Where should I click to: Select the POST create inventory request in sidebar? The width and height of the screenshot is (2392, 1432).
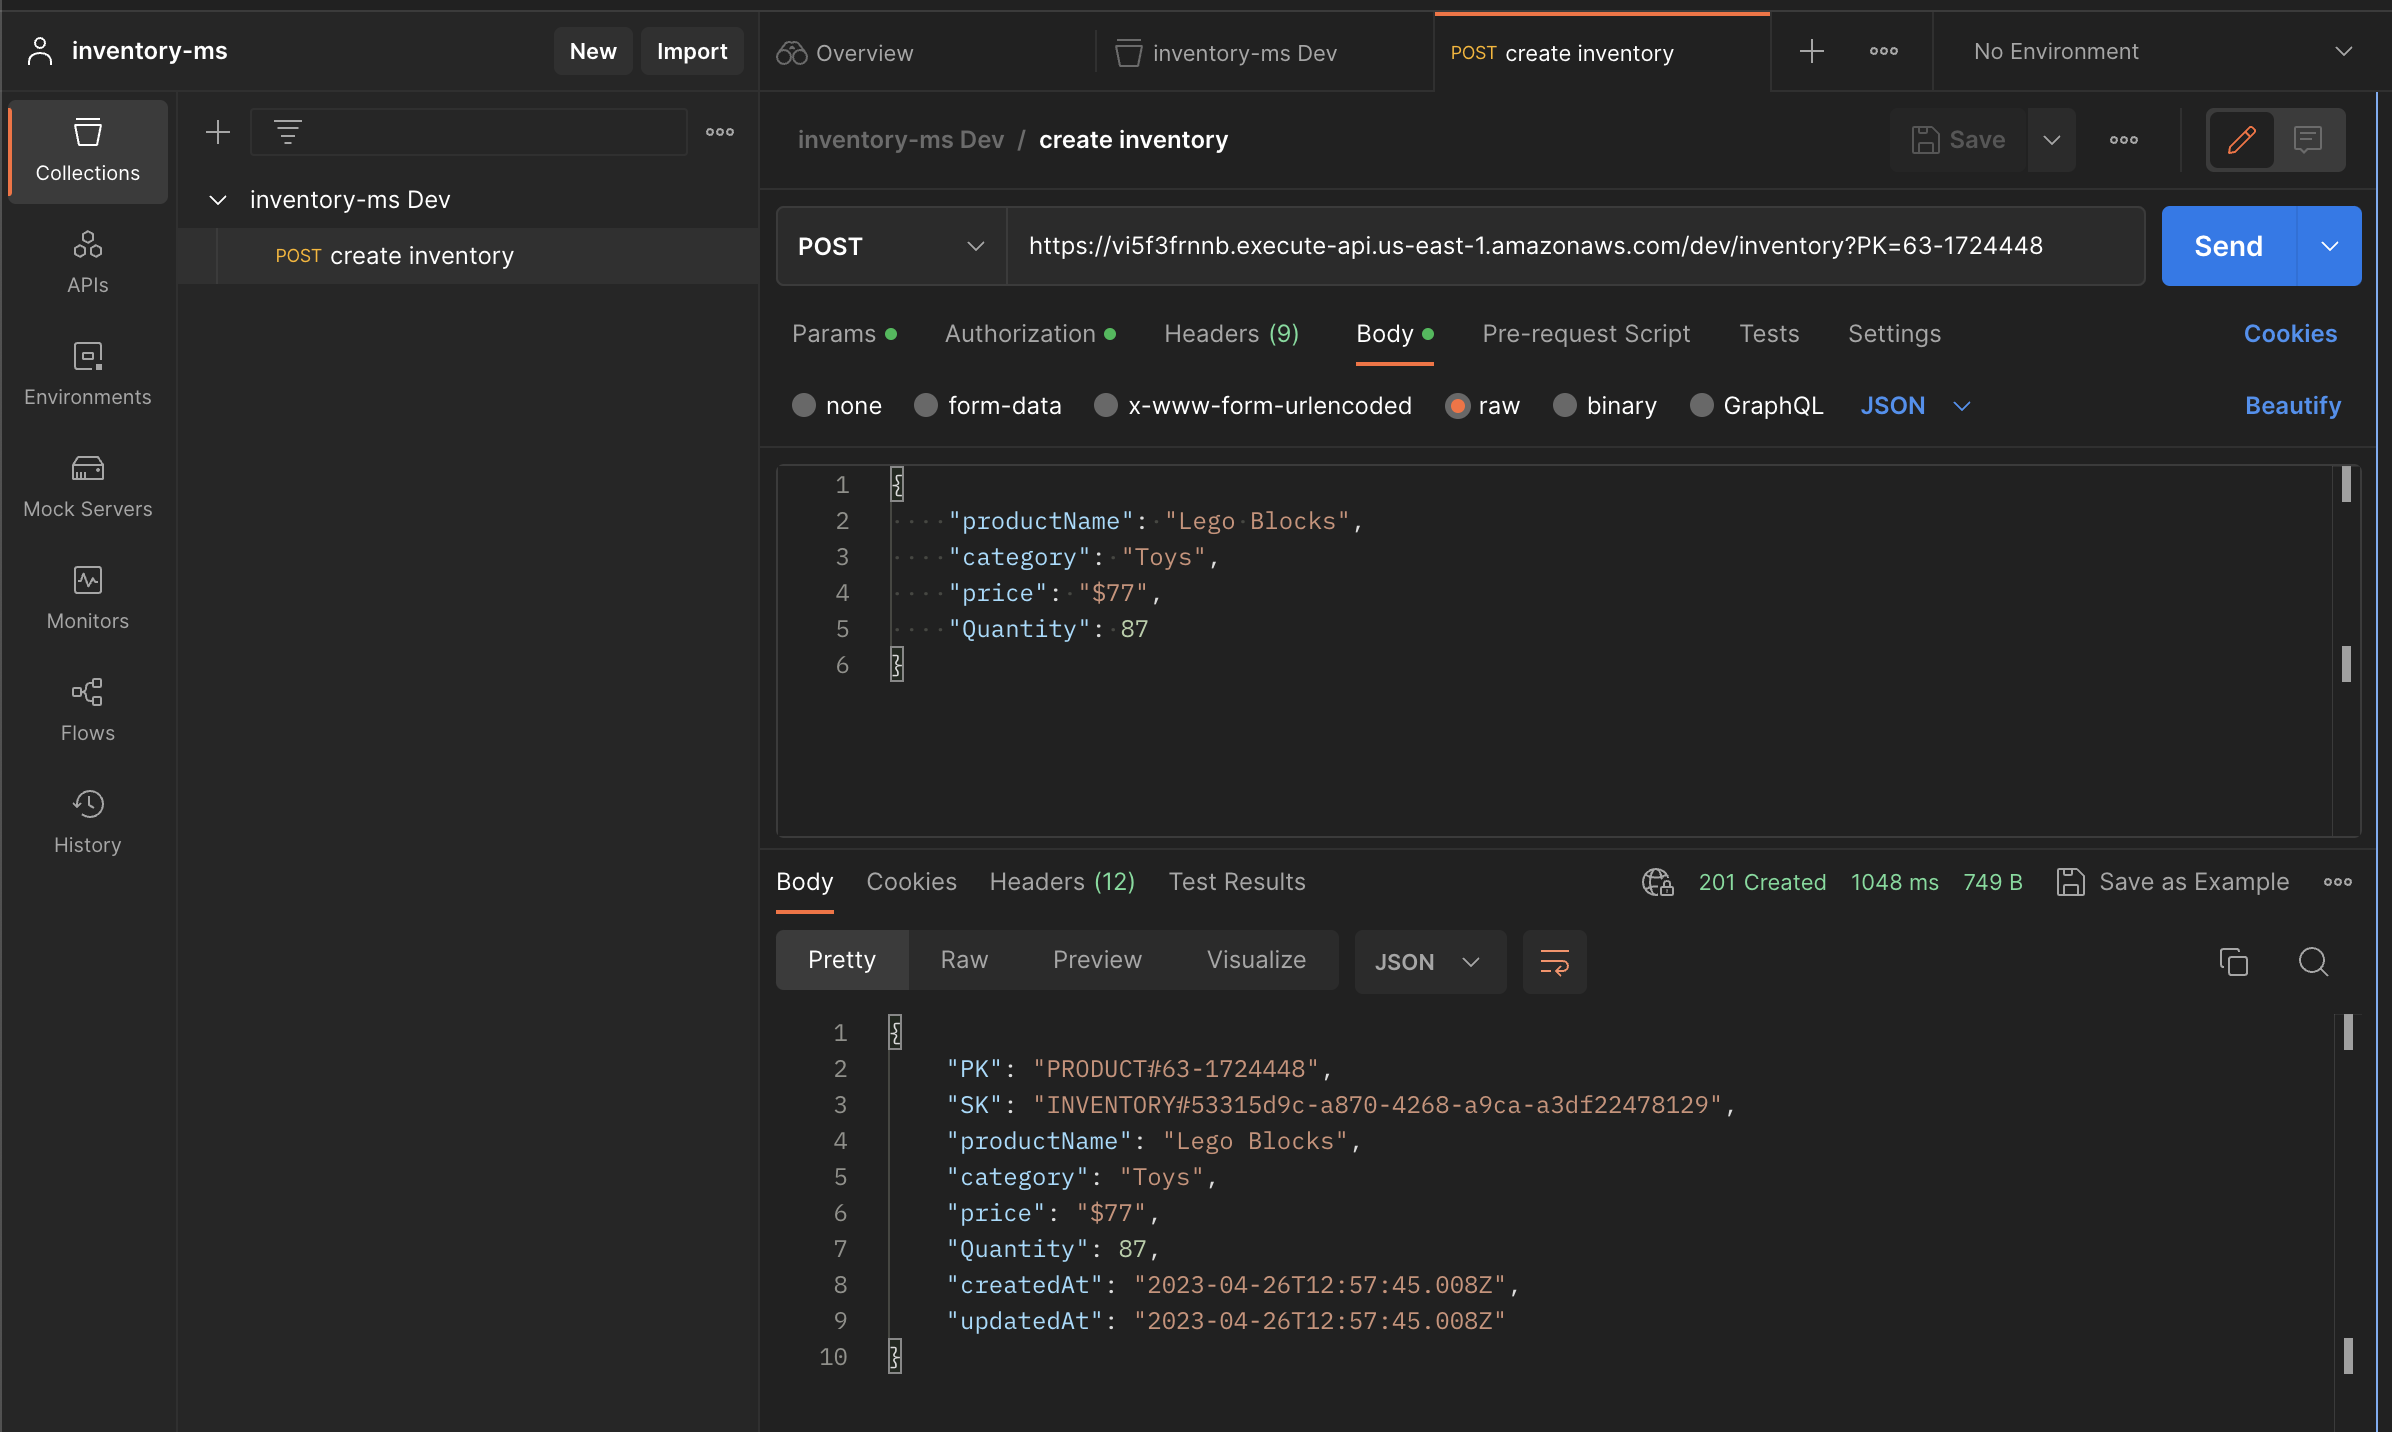tap(468, 256)
